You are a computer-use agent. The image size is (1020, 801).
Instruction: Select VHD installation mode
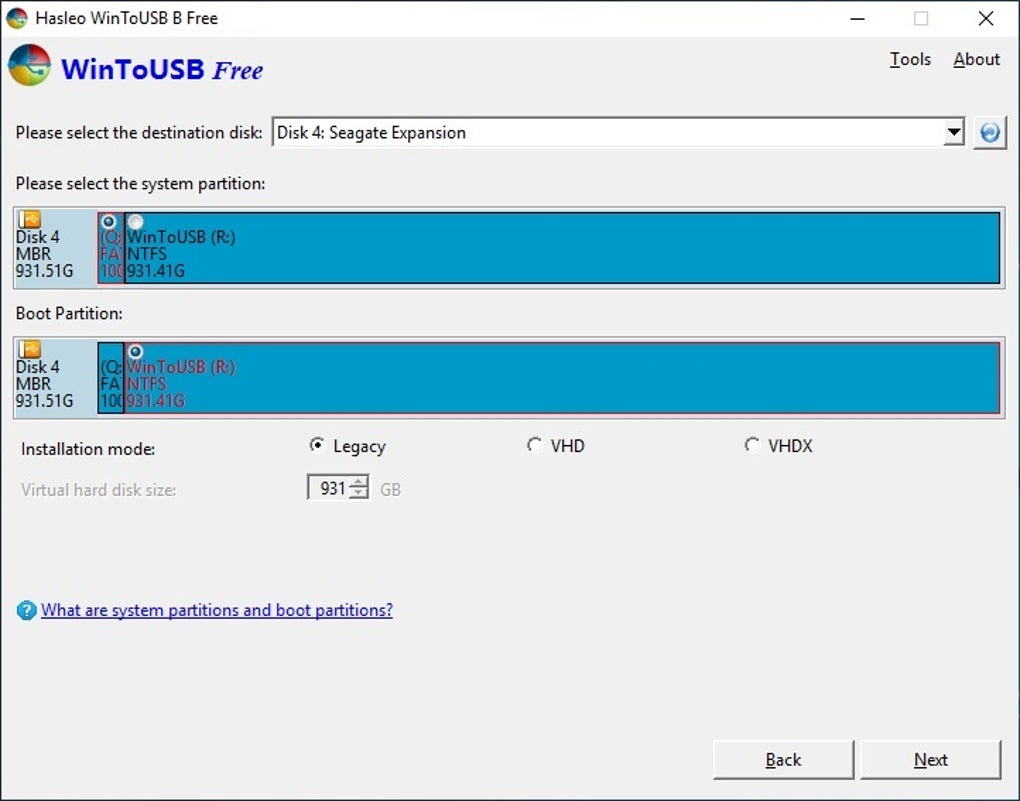coord(535,445)
